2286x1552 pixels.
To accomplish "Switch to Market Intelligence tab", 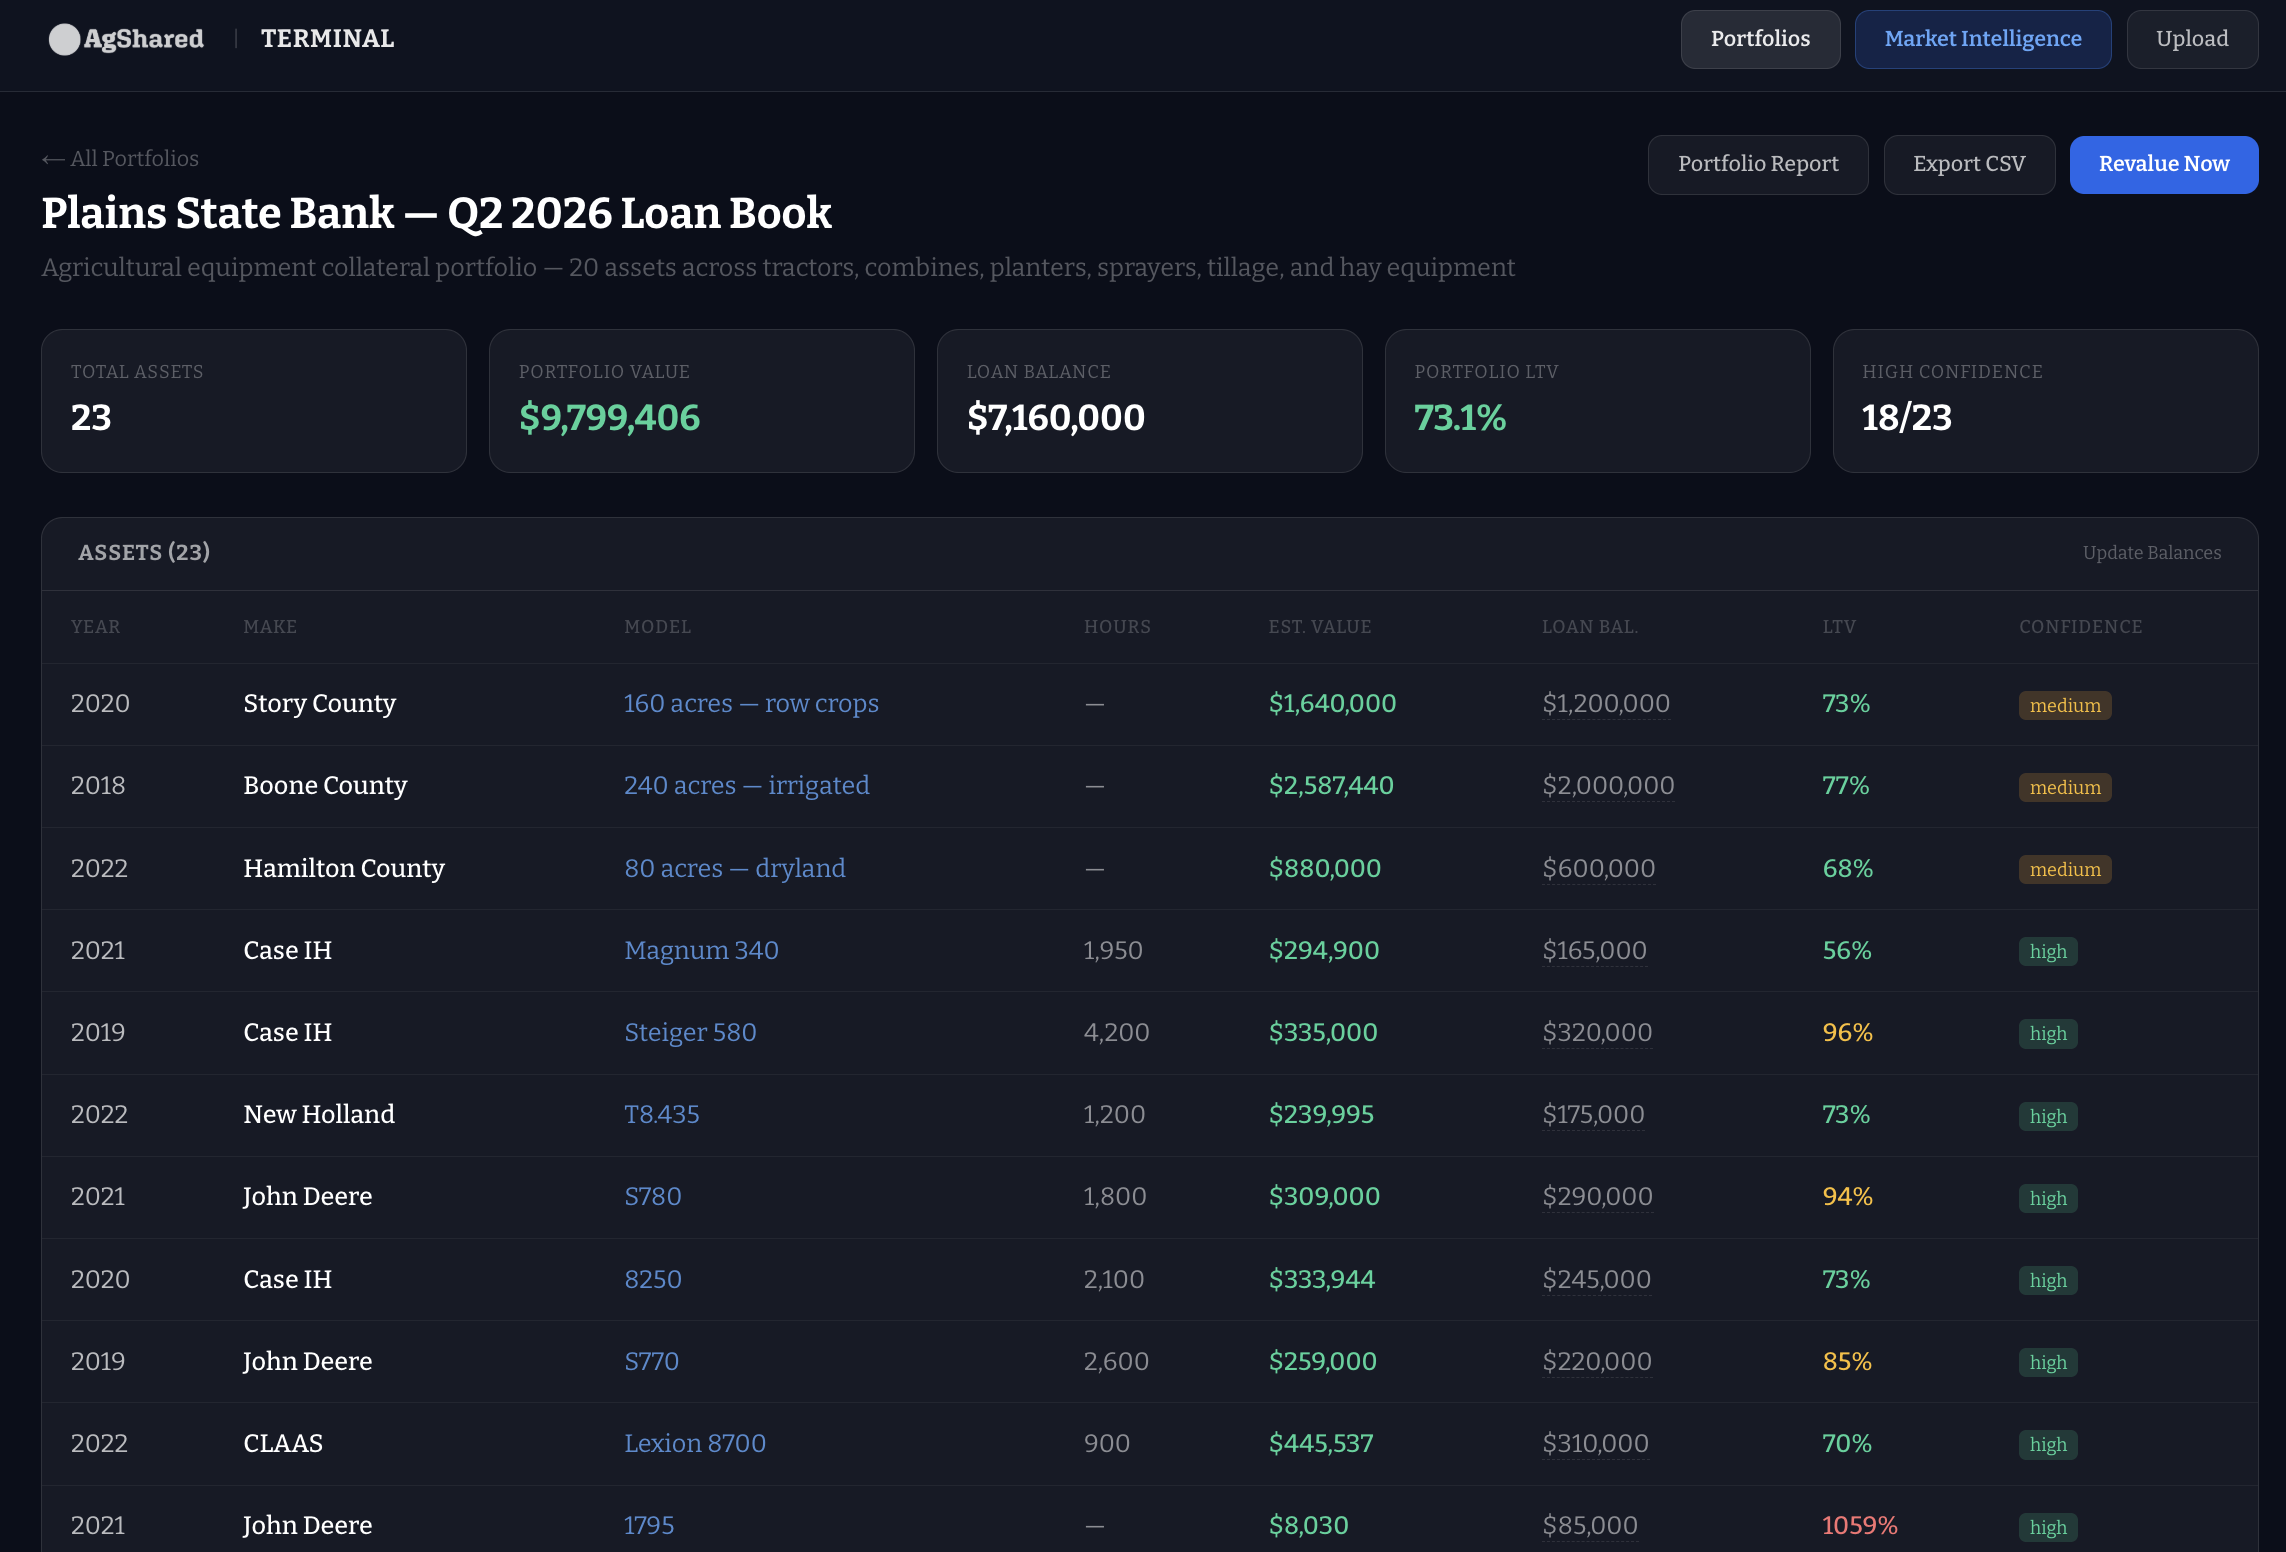I will click(x=1982, y=39).
